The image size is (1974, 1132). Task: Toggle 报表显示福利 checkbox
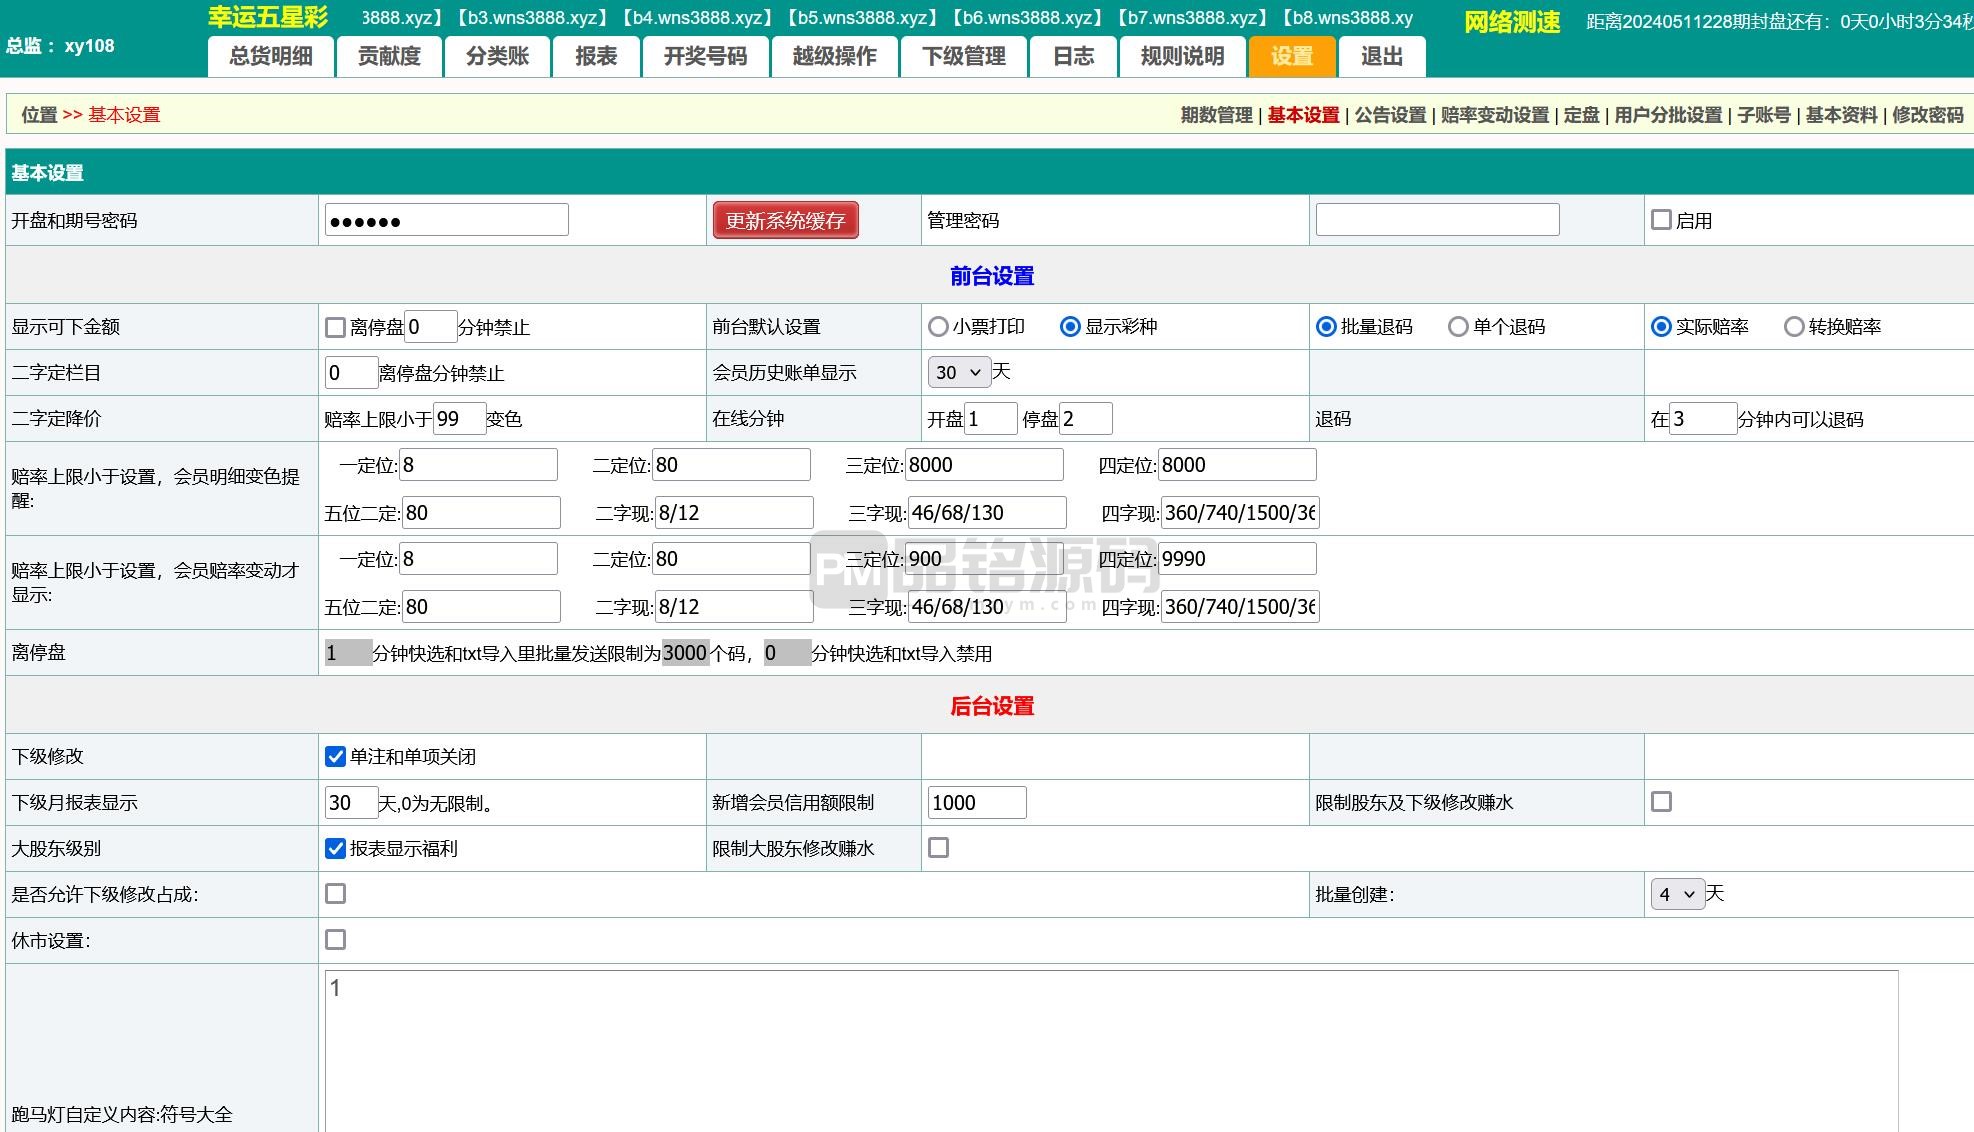pyautogui.click(x=336, y=849)
